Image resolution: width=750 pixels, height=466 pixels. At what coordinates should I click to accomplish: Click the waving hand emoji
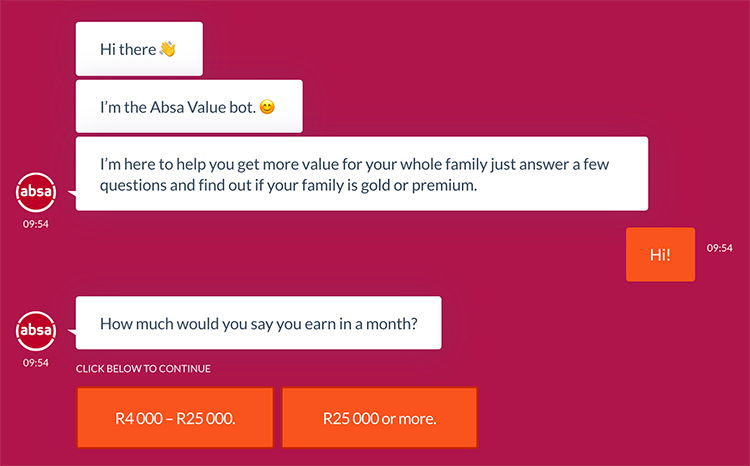click(x=167, y=48)
